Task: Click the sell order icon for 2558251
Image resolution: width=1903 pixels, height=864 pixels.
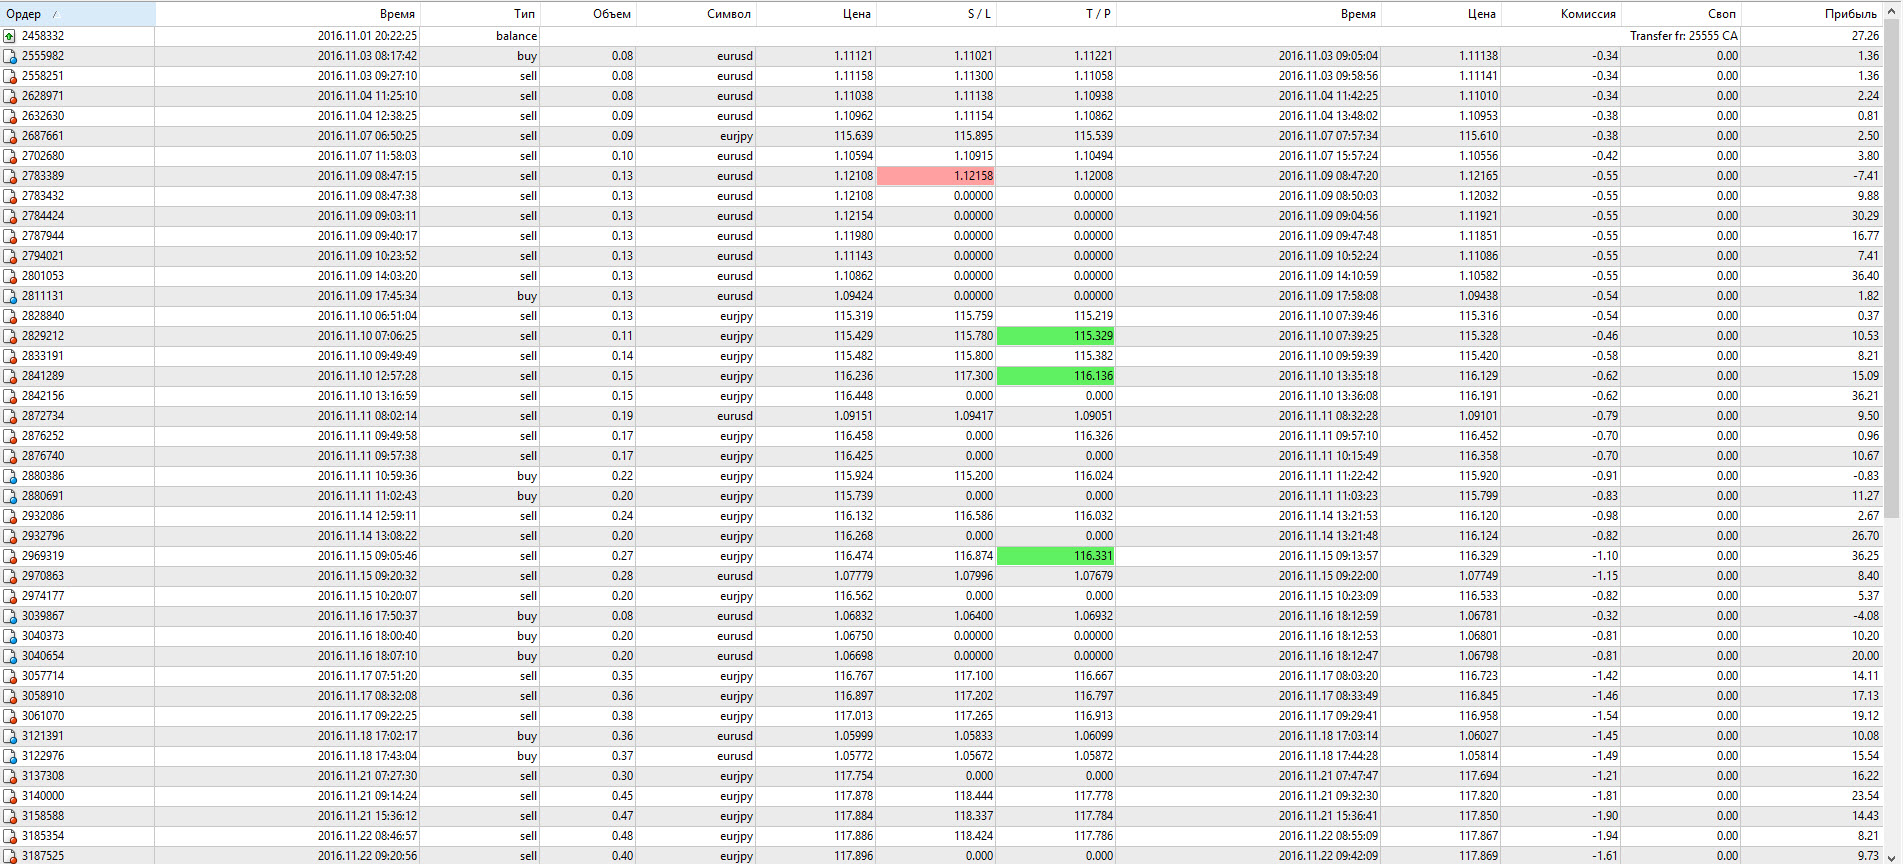Action: pos(10,76)
